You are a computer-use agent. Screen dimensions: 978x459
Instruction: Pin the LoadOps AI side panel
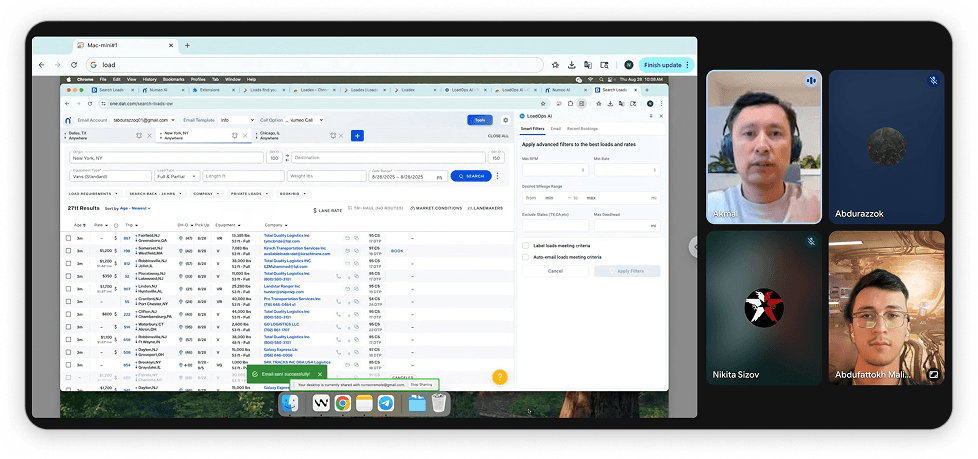[651, 116]
